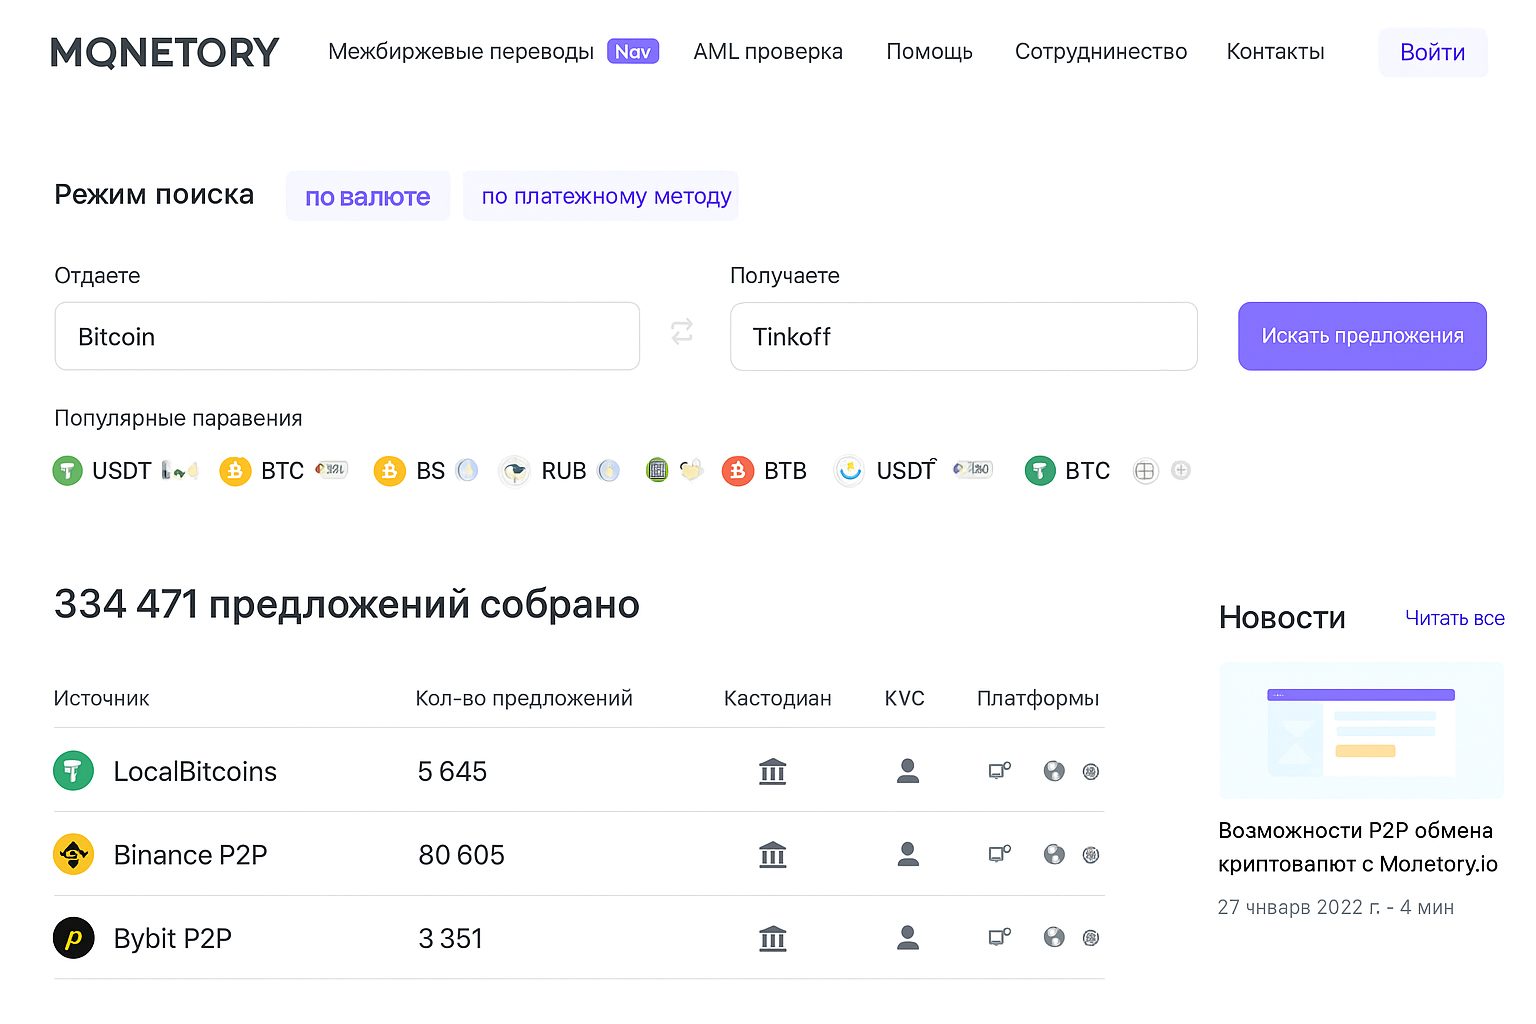Click the LocalBitcoins green logo icon
This screenshot has height=1024, width=1536.
coord(73,771)
